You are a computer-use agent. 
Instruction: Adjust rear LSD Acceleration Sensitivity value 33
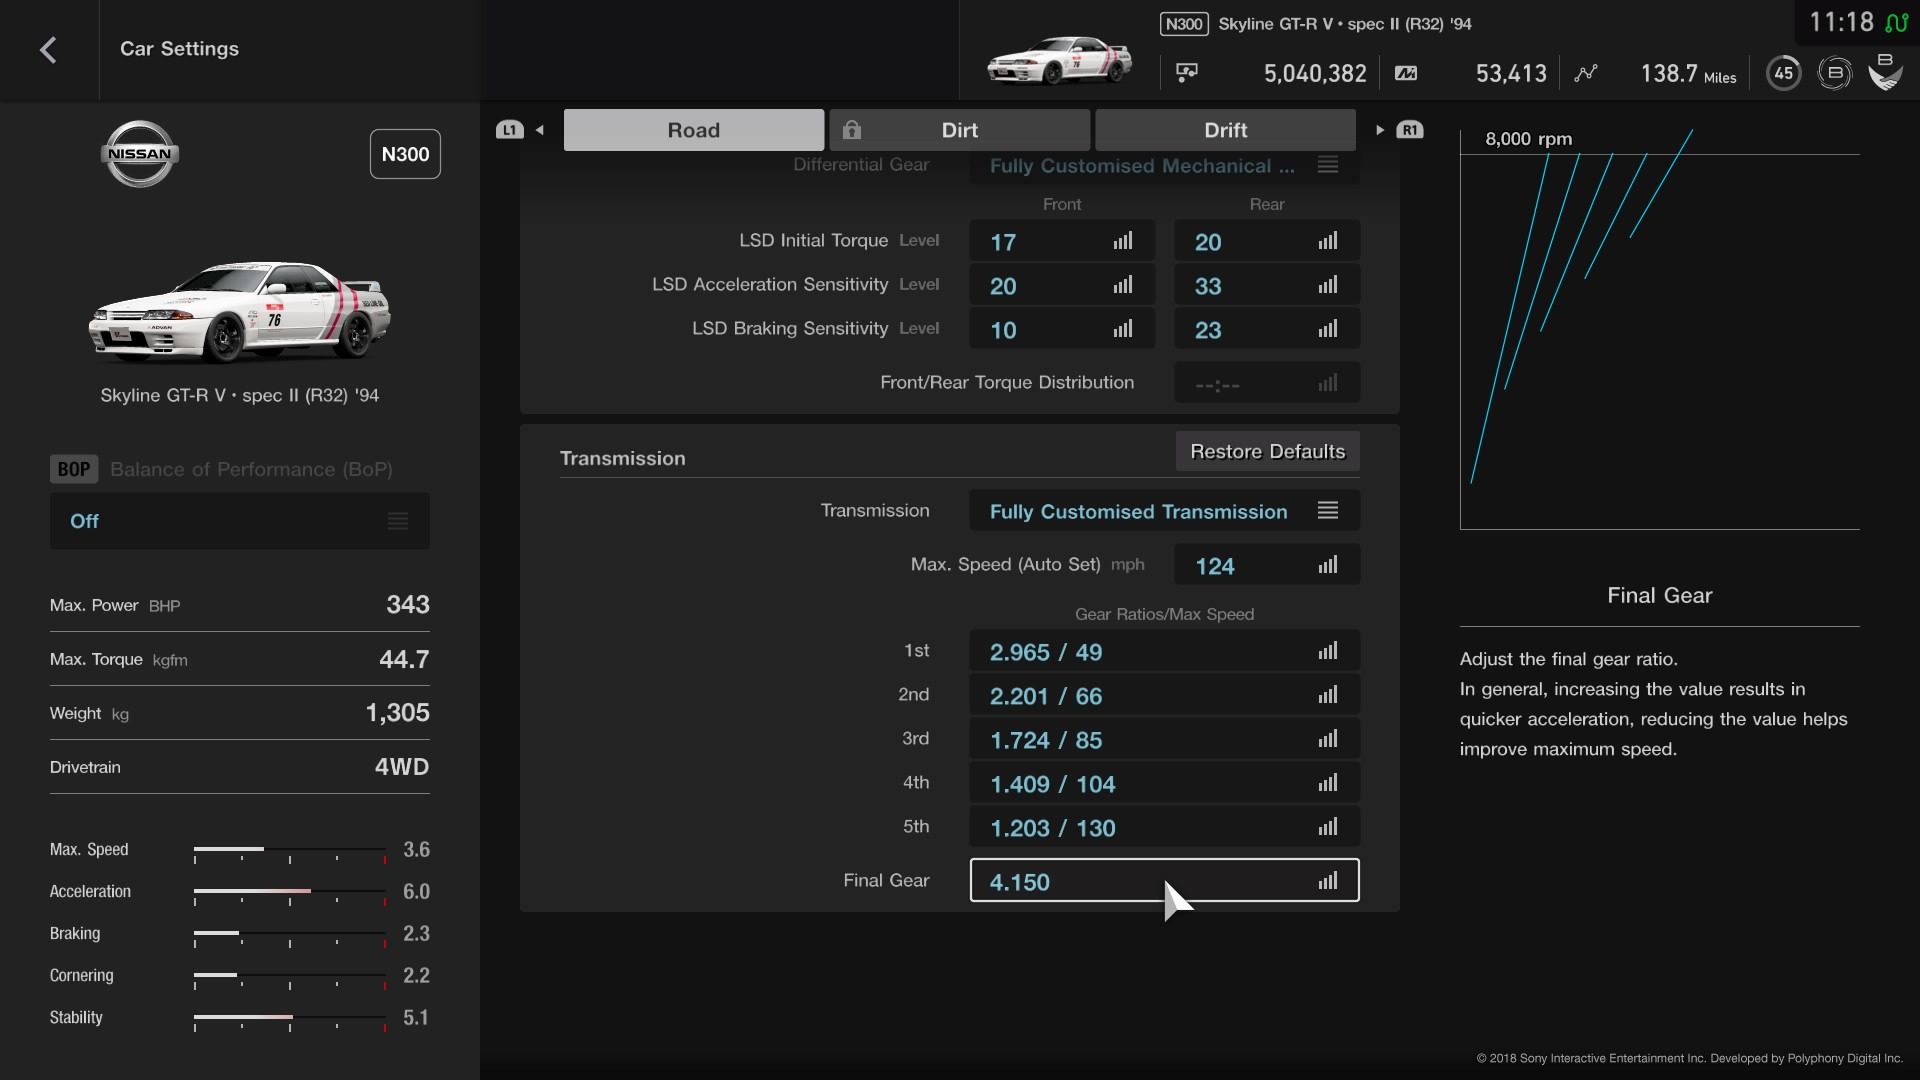click(x=1267, y=285)
